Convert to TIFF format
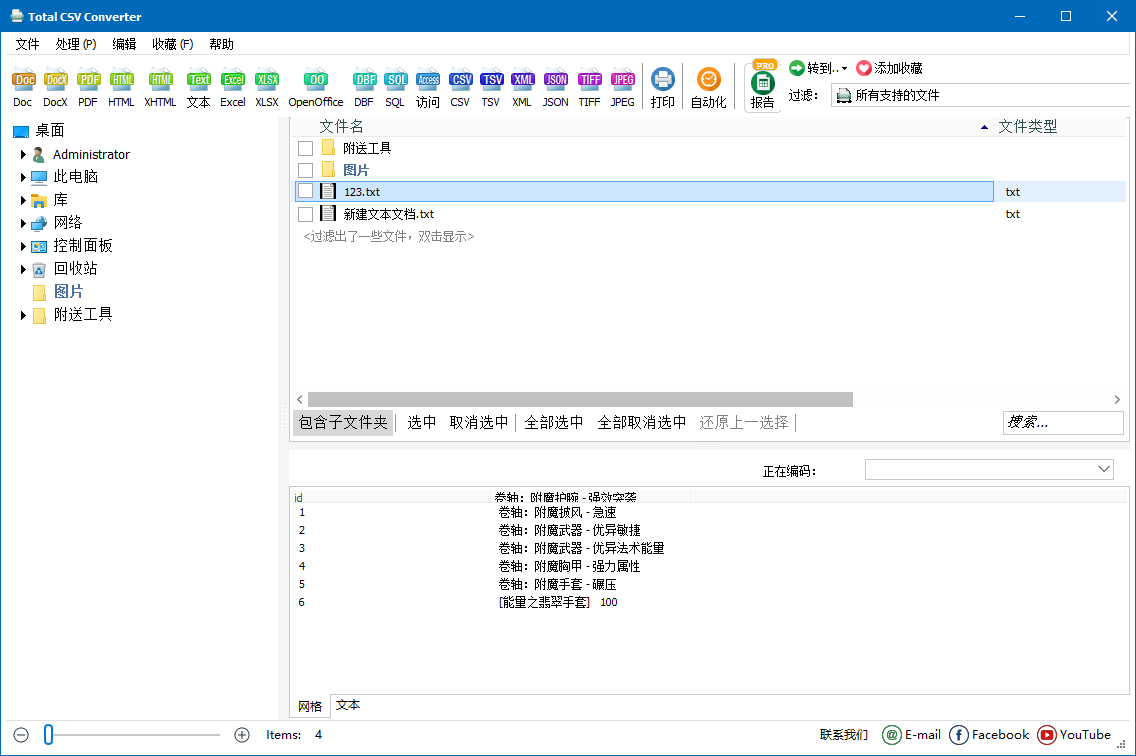1136x756 pixels. coord(590,88)
